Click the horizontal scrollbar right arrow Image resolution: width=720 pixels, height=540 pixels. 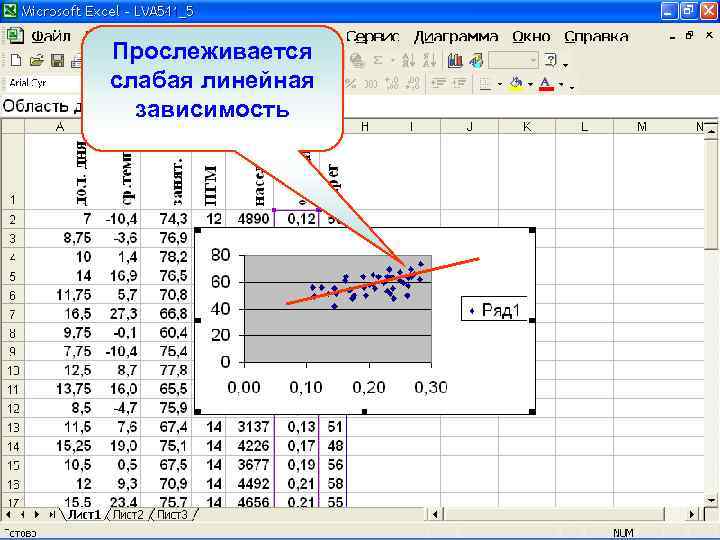click(x=692, y=514)
